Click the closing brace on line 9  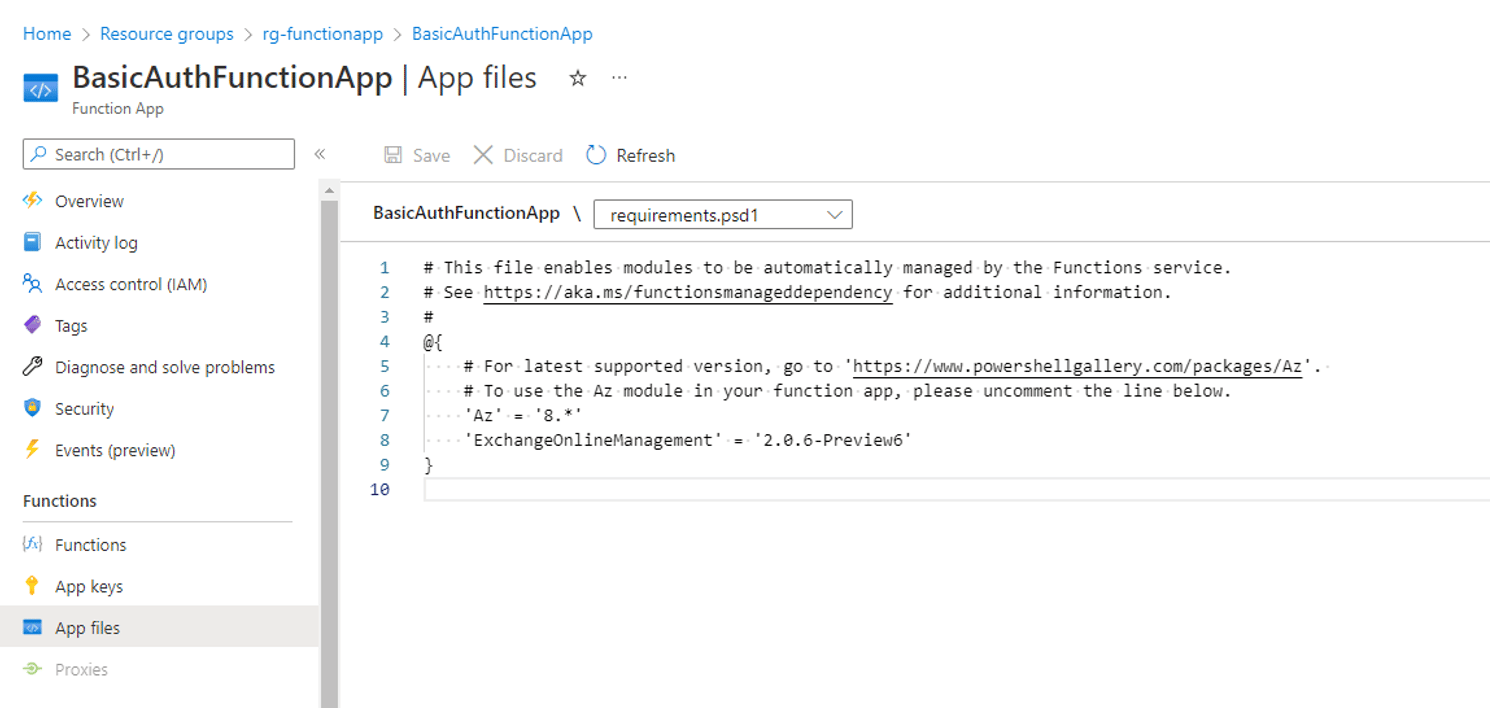pyautogui.click(x=429, y=465)
